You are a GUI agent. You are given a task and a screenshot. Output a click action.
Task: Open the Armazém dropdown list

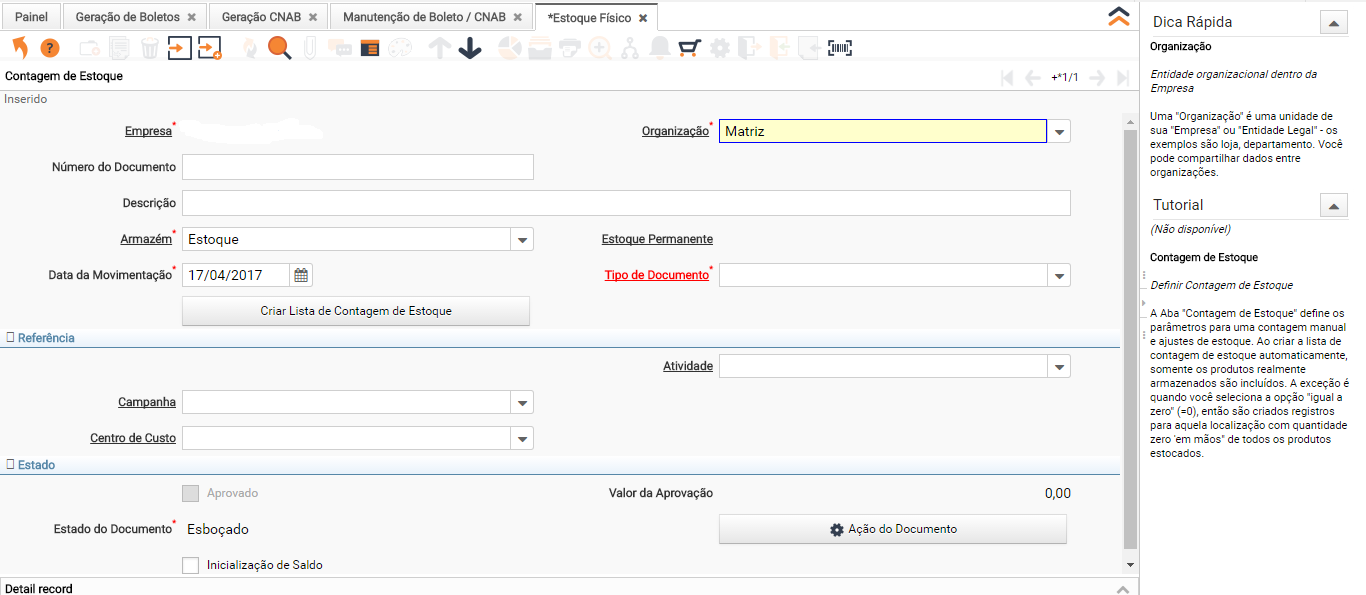pyautogui.click(x=521, y=239)
